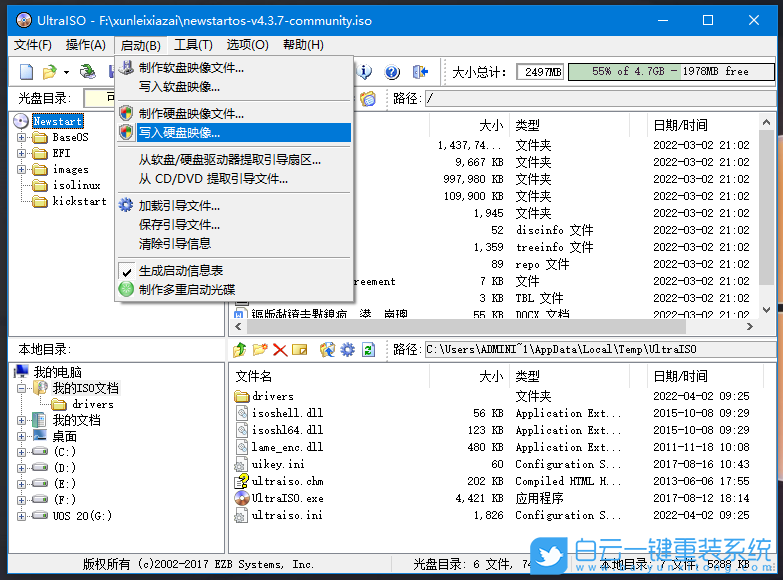Expand the images folder in the tree

(x=22, y=170)
